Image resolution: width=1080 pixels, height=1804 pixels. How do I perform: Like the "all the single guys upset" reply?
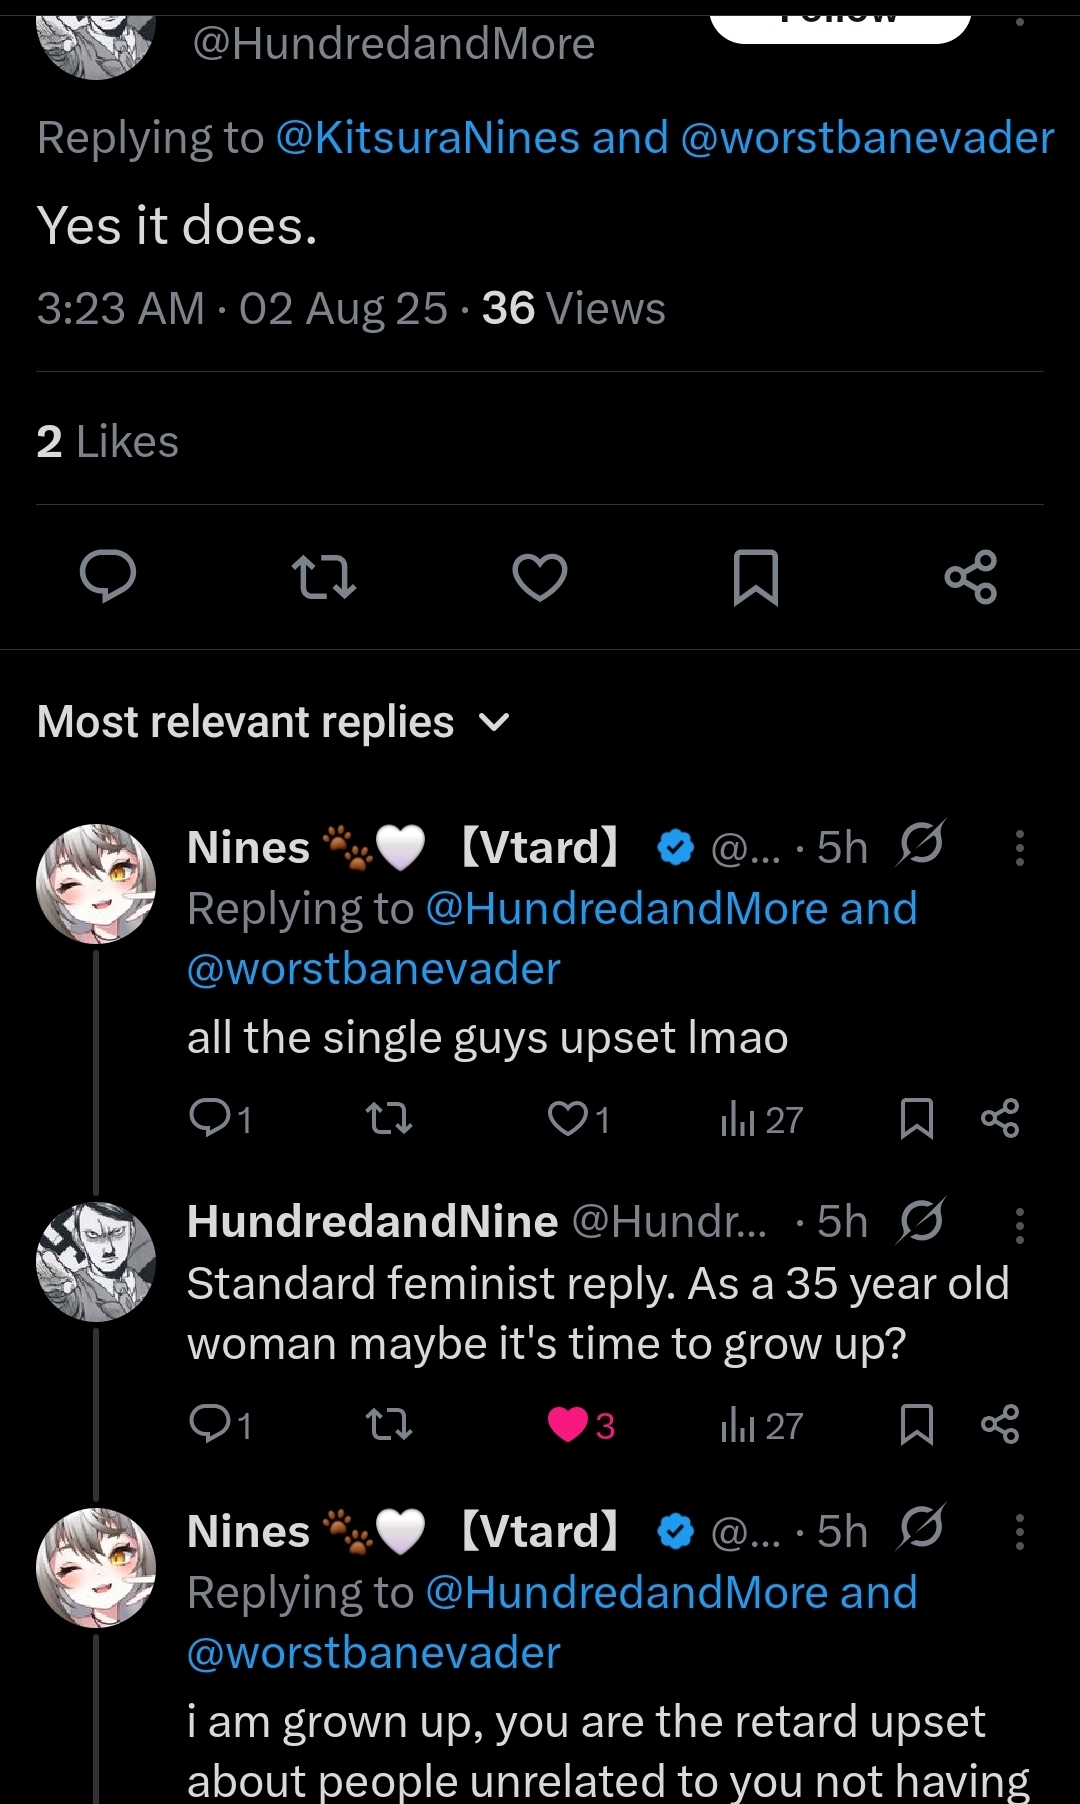pyautogui.click(x=568, y=1119)
